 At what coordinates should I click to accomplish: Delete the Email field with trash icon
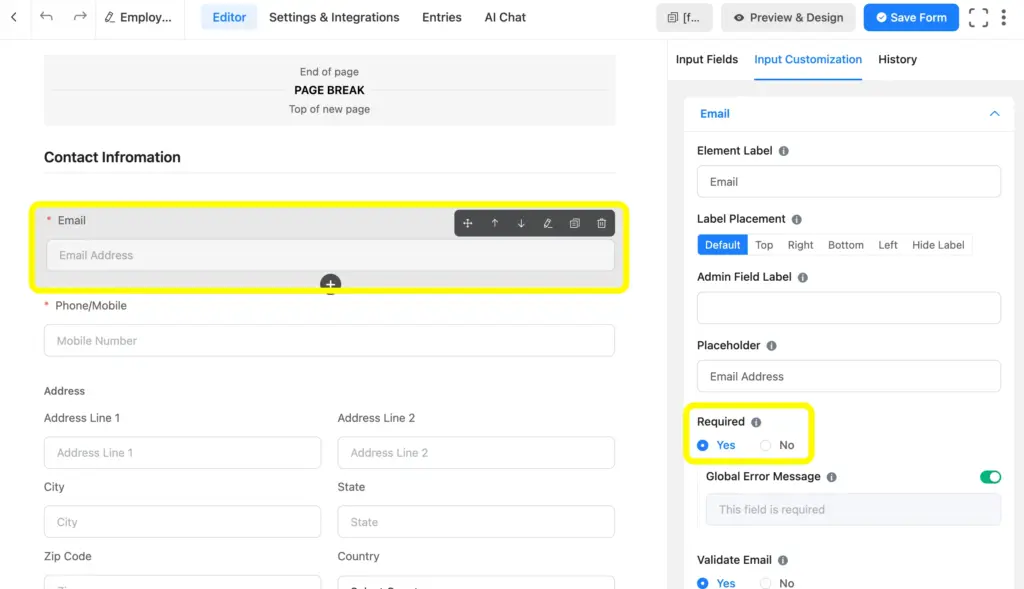pyautogui.click(x=601, y=223)
